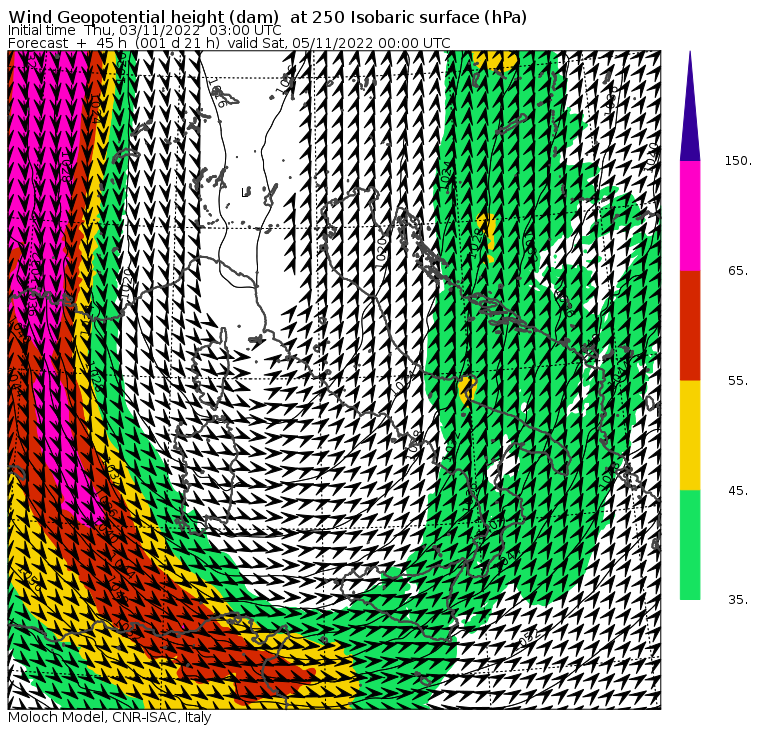The image size is (760, 731).
Task: Click the green segment of color bar
Action: [x=690, y=545]
